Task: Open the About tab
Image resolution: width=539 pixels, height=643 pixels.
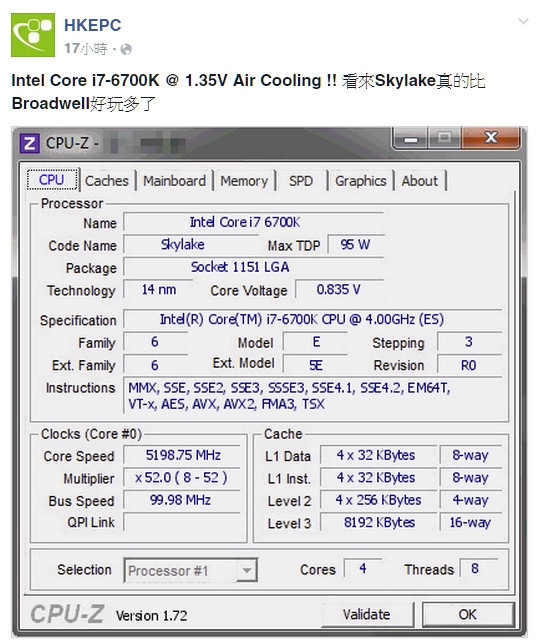Action: coord(420,181)
